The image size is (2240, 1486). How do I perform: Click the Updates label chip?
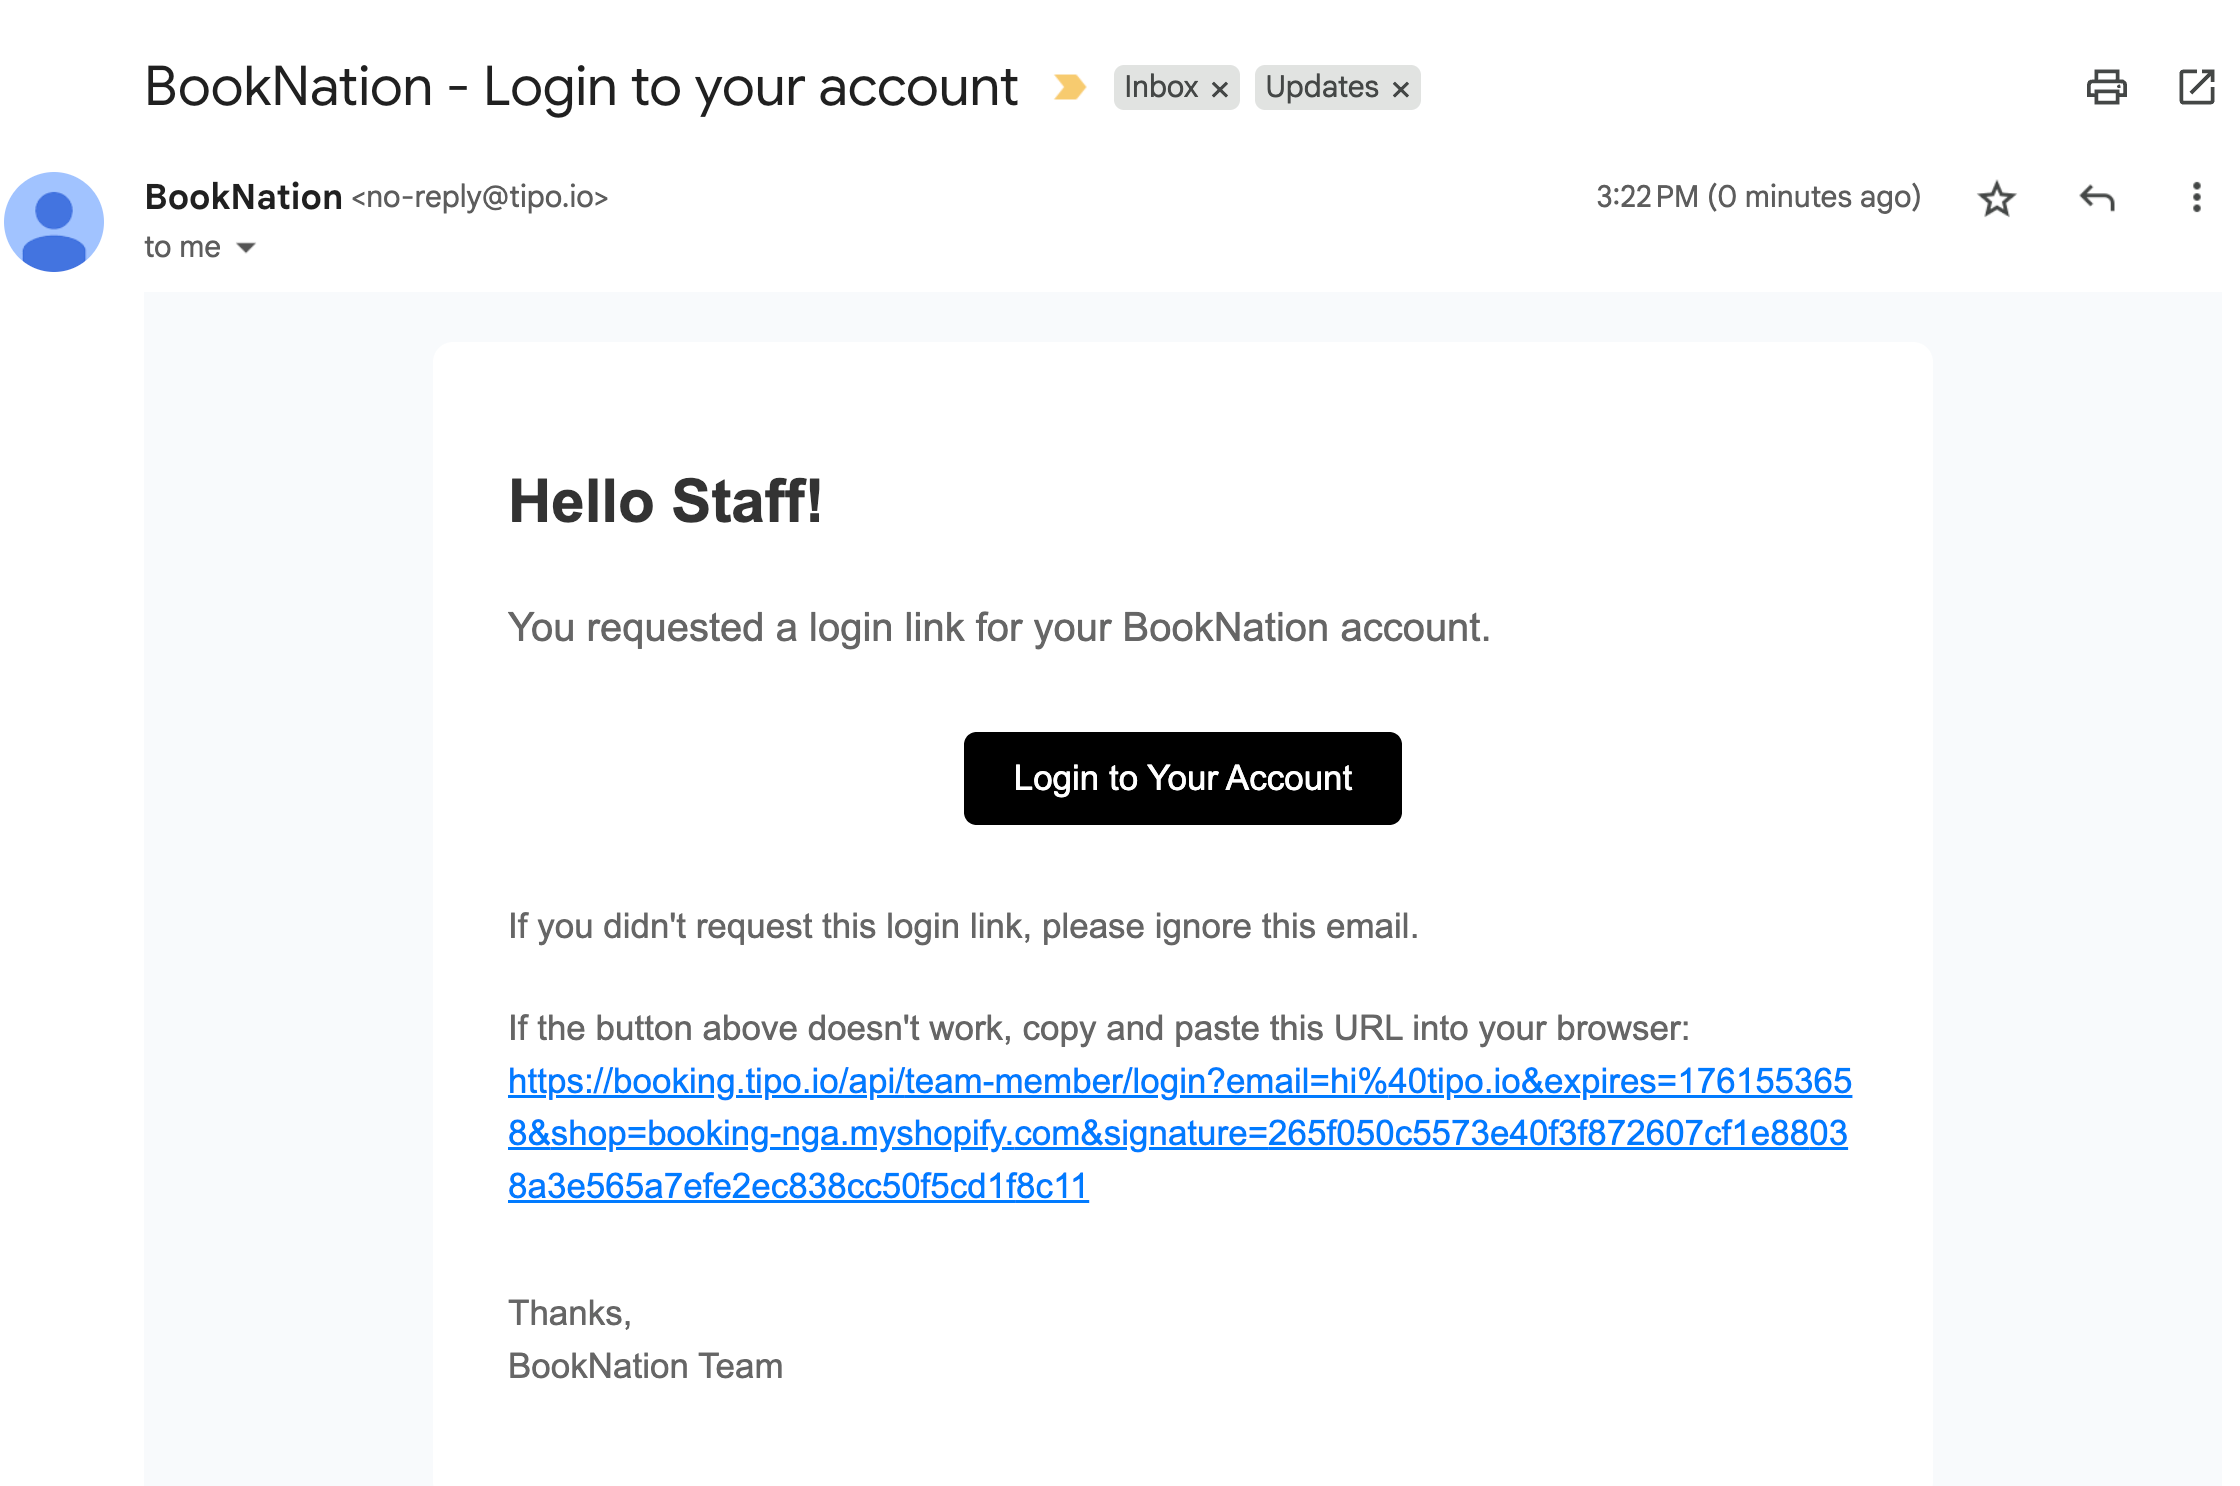click(x=1321, y=87)
